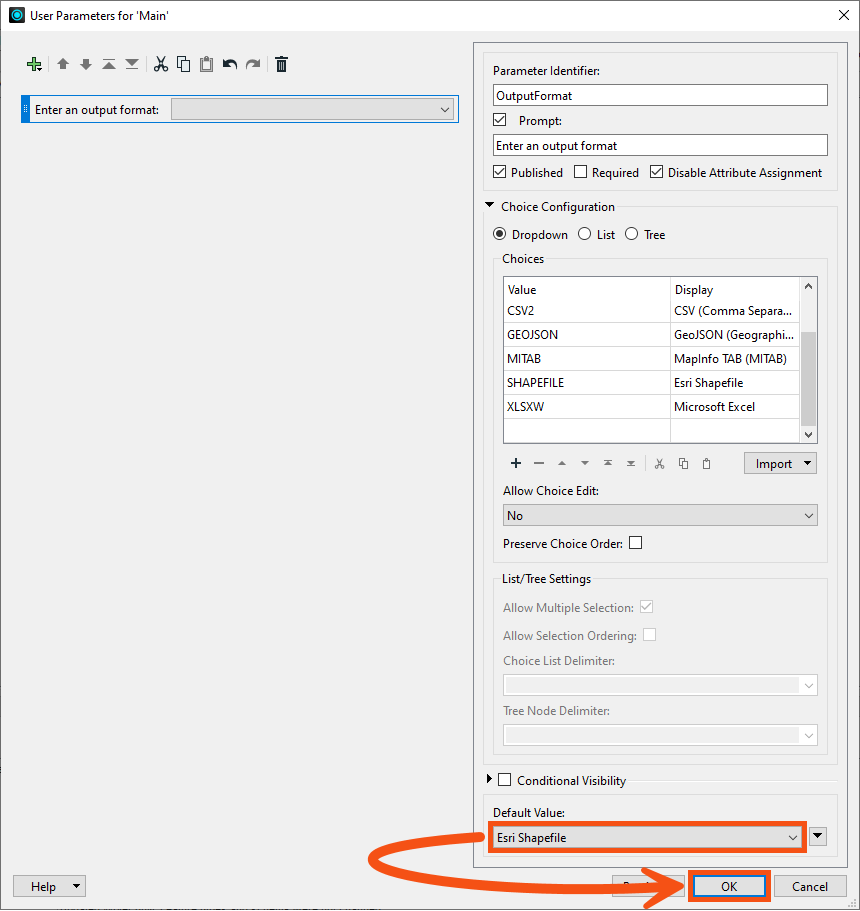Open the Allow Choice Edit dropdown
The image size is (860, 911).
[x=660, y=515]
